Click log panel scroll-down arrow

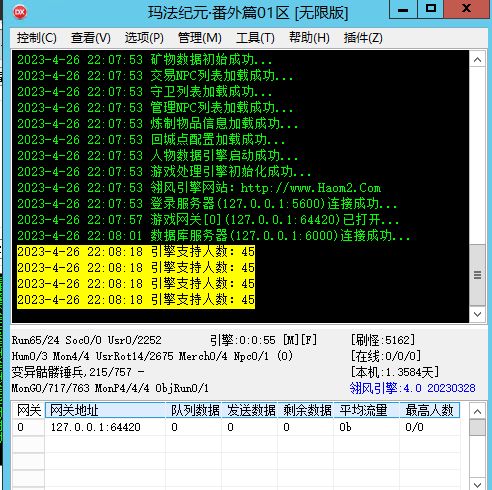click(477, 314)
